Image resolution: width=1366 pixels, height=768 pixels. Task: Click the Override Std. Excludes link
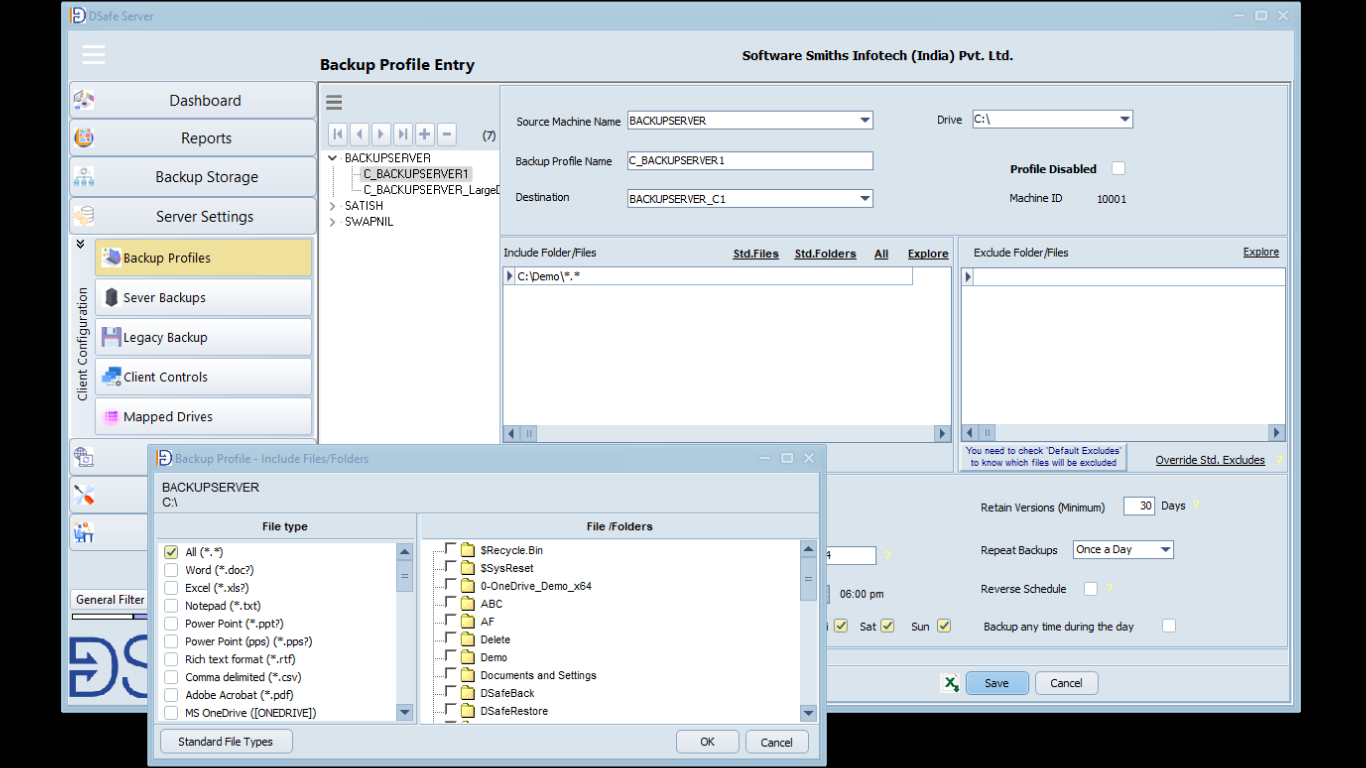(1210, 460)
